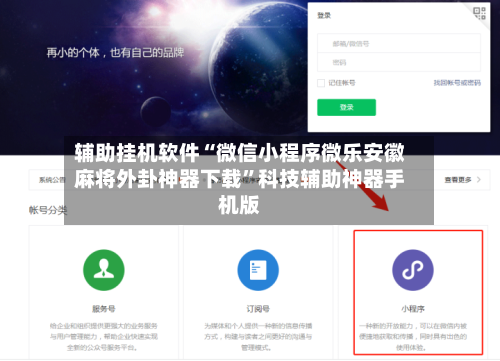Open the 找回帐号或密码 link
This screenshot has height=361, width=500.
tap(457, 83)
